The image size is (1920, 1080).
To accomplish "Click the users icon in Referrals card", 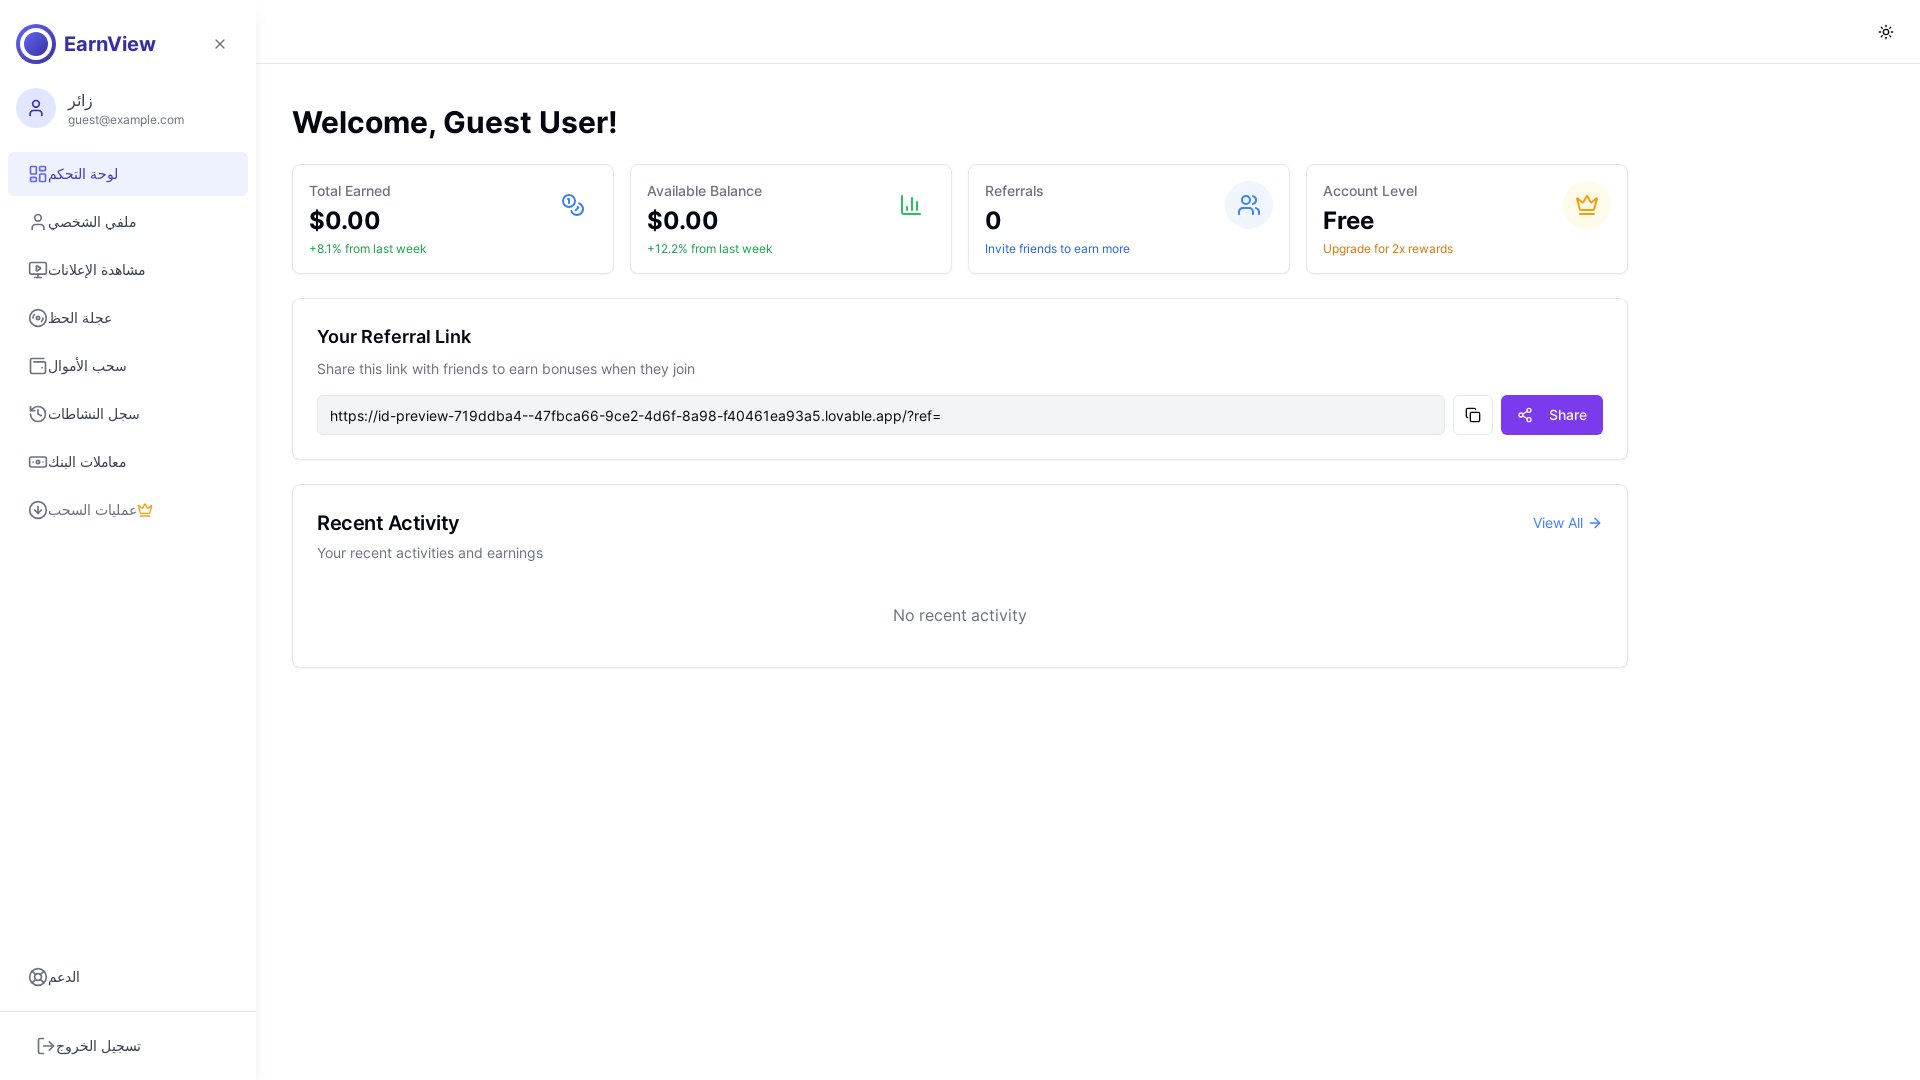I will (1249, 205).
